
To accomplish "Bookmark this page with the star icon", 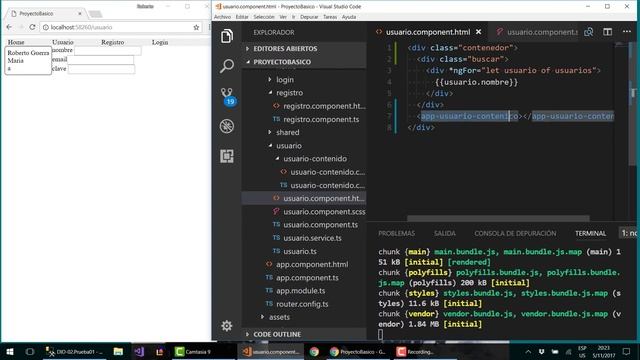I will click(x=196, y=27).
